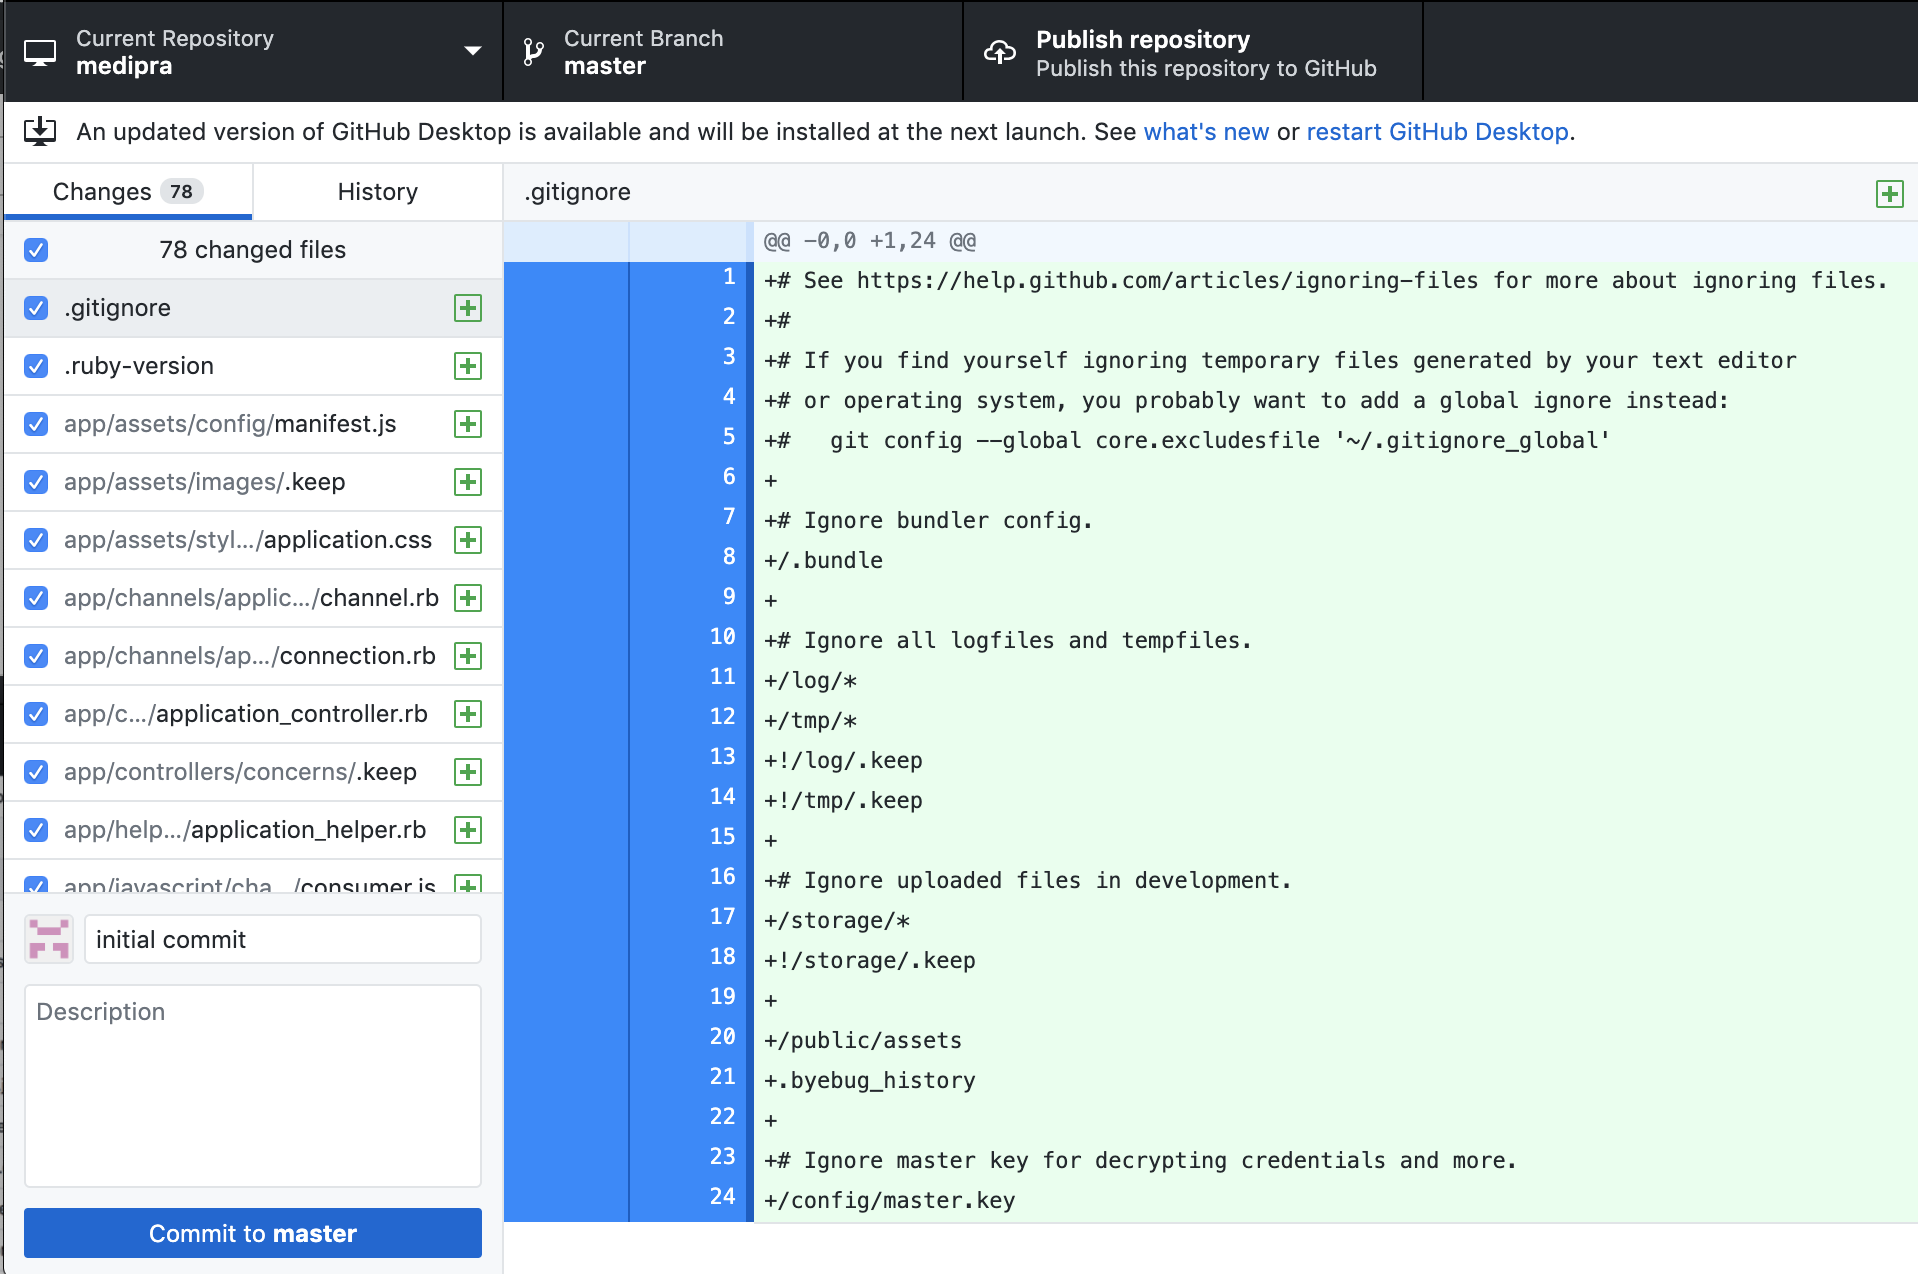Open the Current Repository medipra dropdown

(x=253, y=52)
